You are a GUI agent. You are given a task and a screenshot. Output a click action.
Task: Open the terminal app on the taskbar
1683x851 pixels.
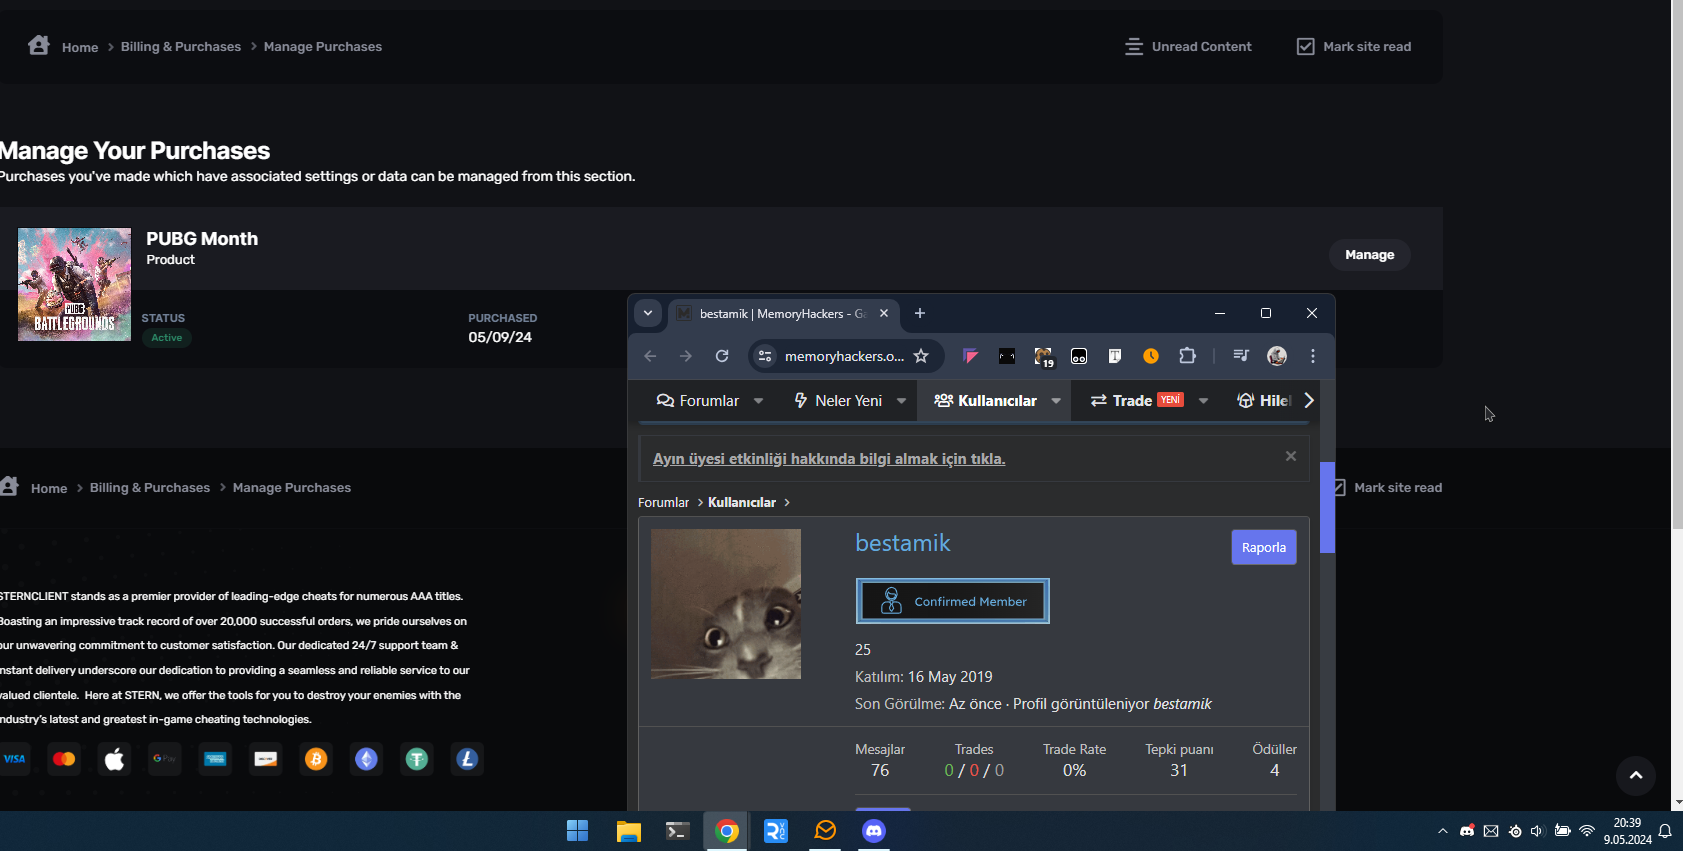click(x=677, y=831)
